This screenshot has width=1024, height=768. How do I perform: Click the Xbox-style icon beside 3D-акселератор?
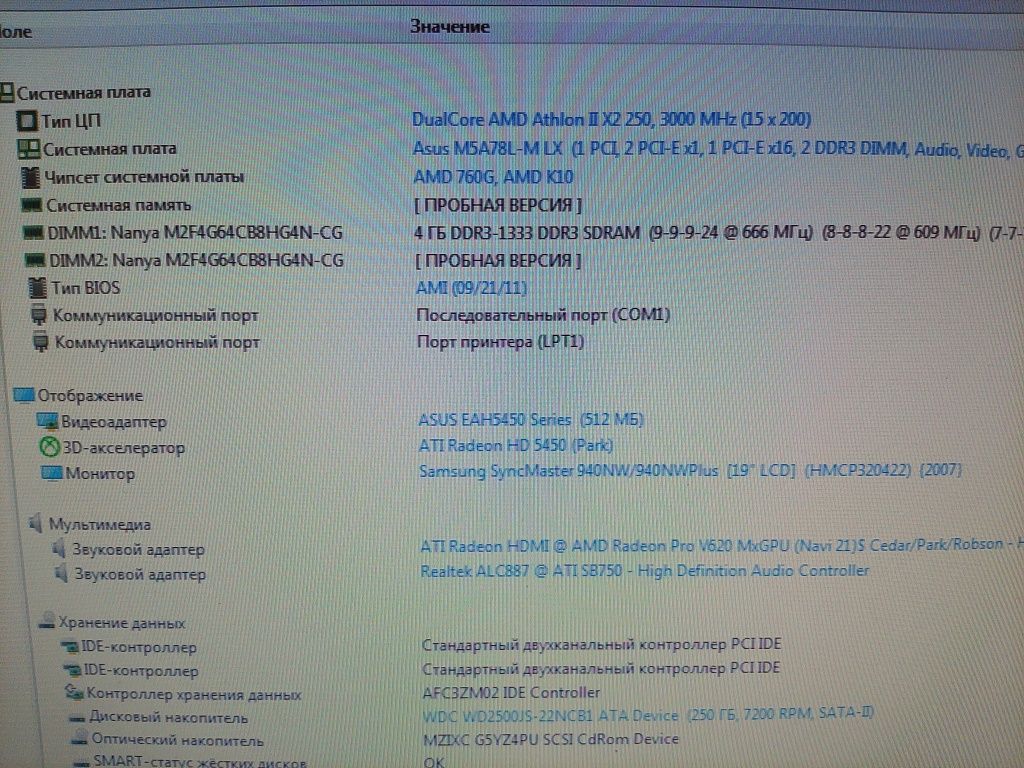coord(49,447)
